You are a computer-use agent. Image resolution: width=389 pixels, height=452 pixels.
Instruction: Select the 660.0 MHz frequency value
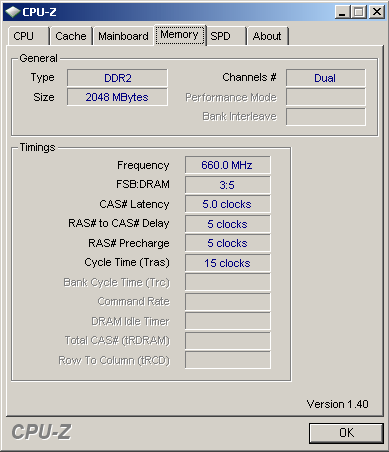(228, 165)
